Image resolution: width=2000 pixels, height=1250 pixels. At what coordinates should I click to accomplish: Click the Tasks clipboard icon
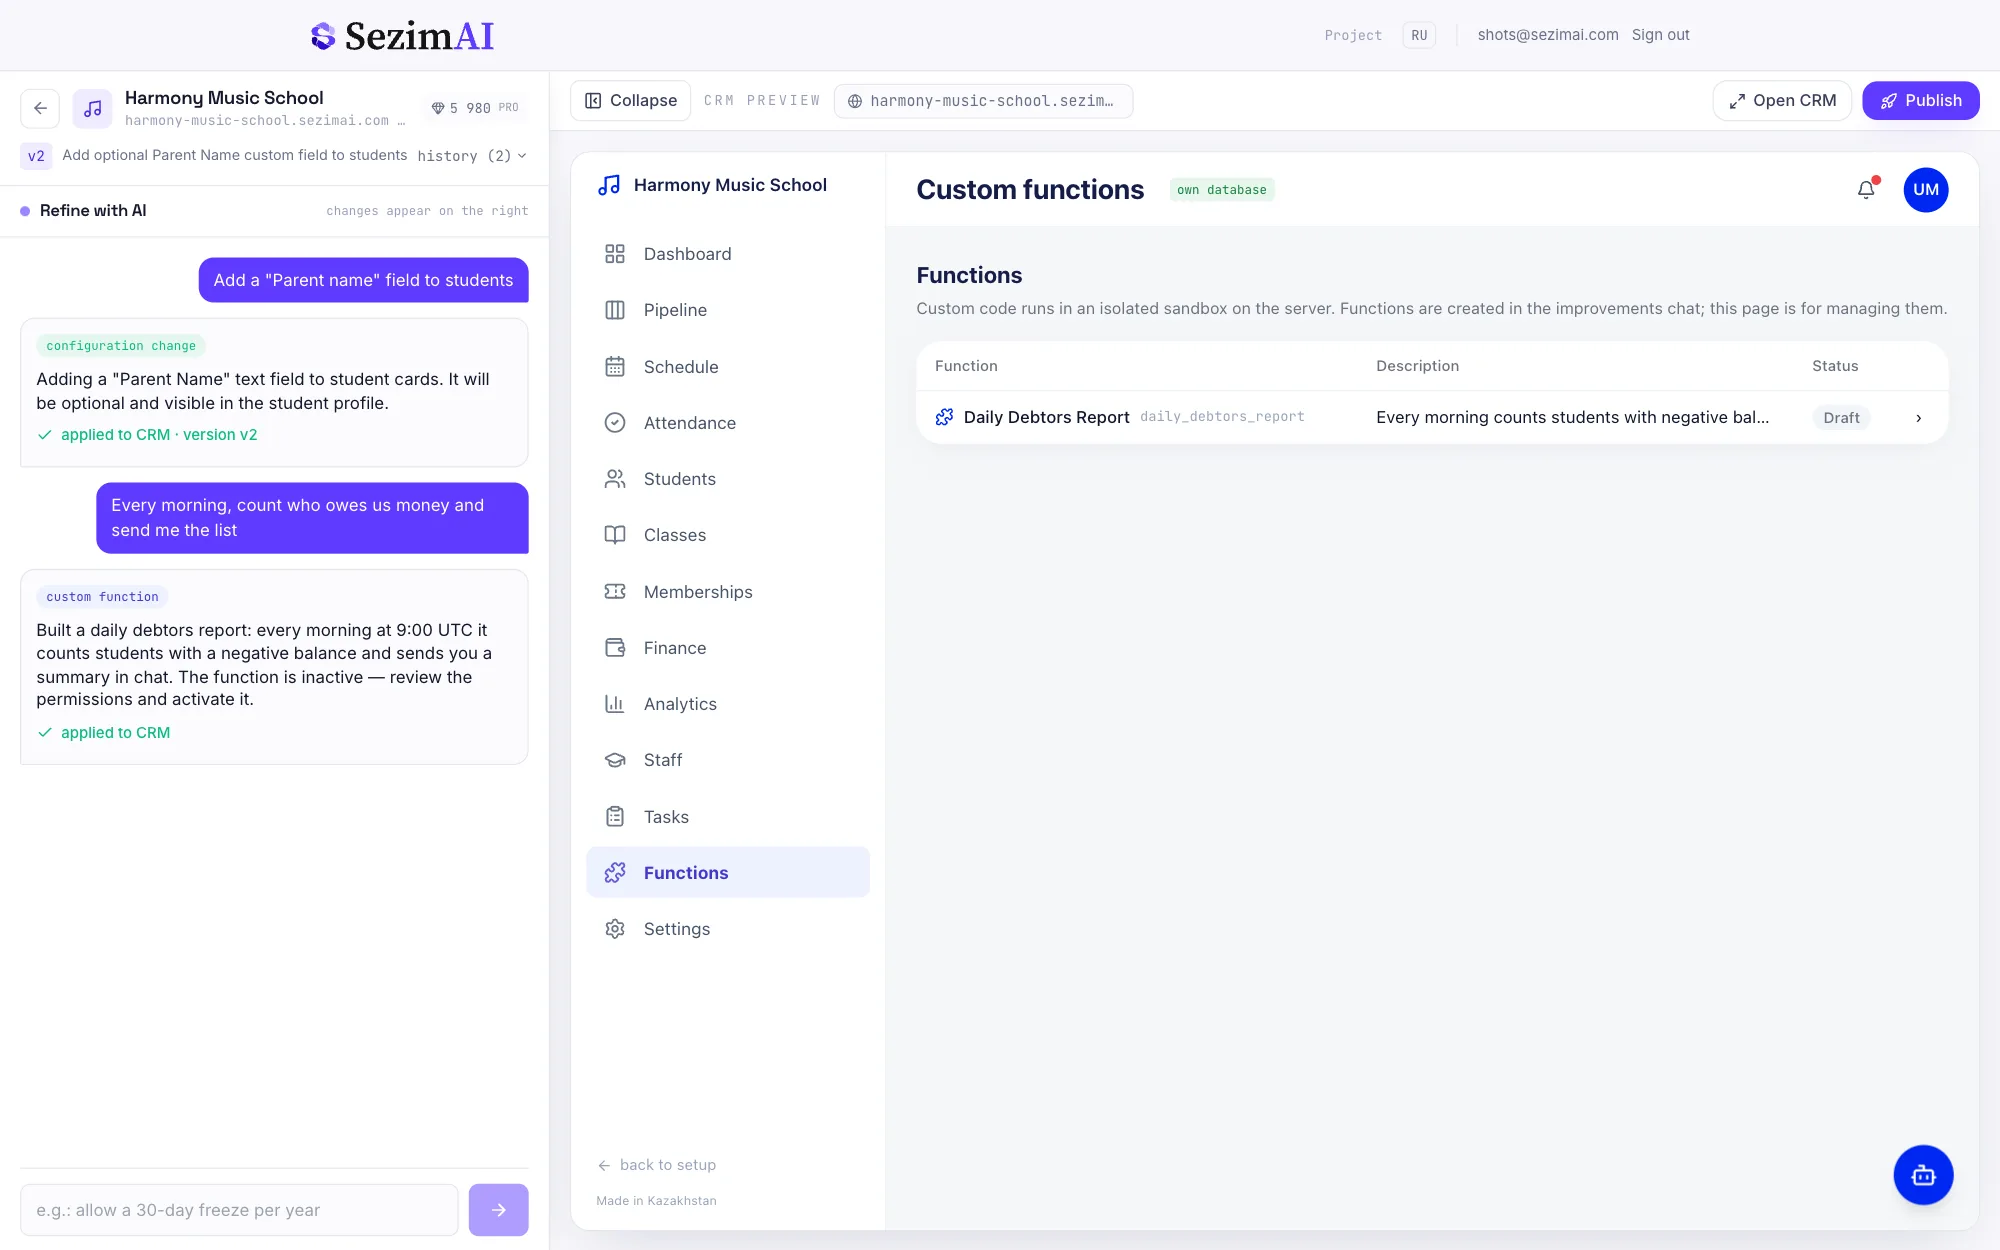point(615,817)
